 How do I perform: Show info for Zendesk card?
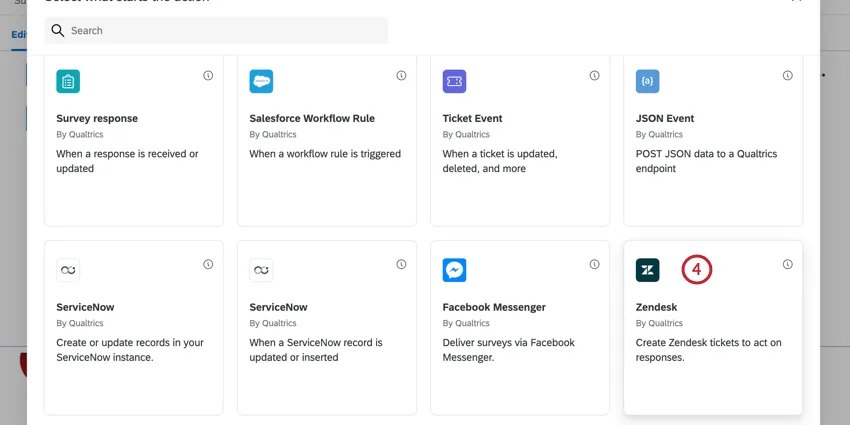787,265
